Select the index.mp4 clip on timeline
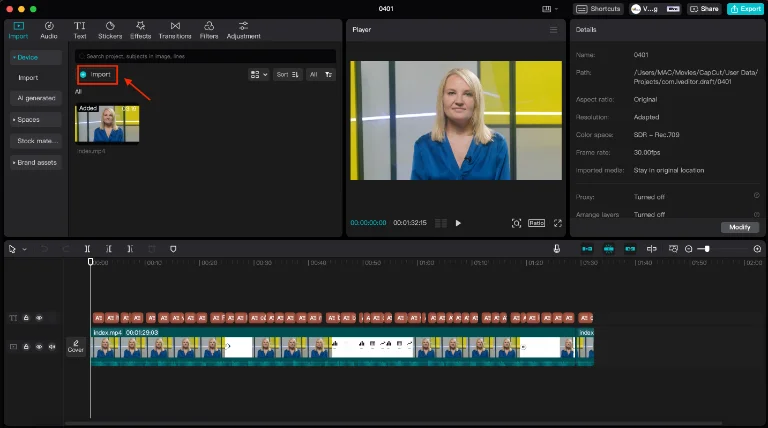The height and width of the screenshot is (428, 768). point(333,347)
